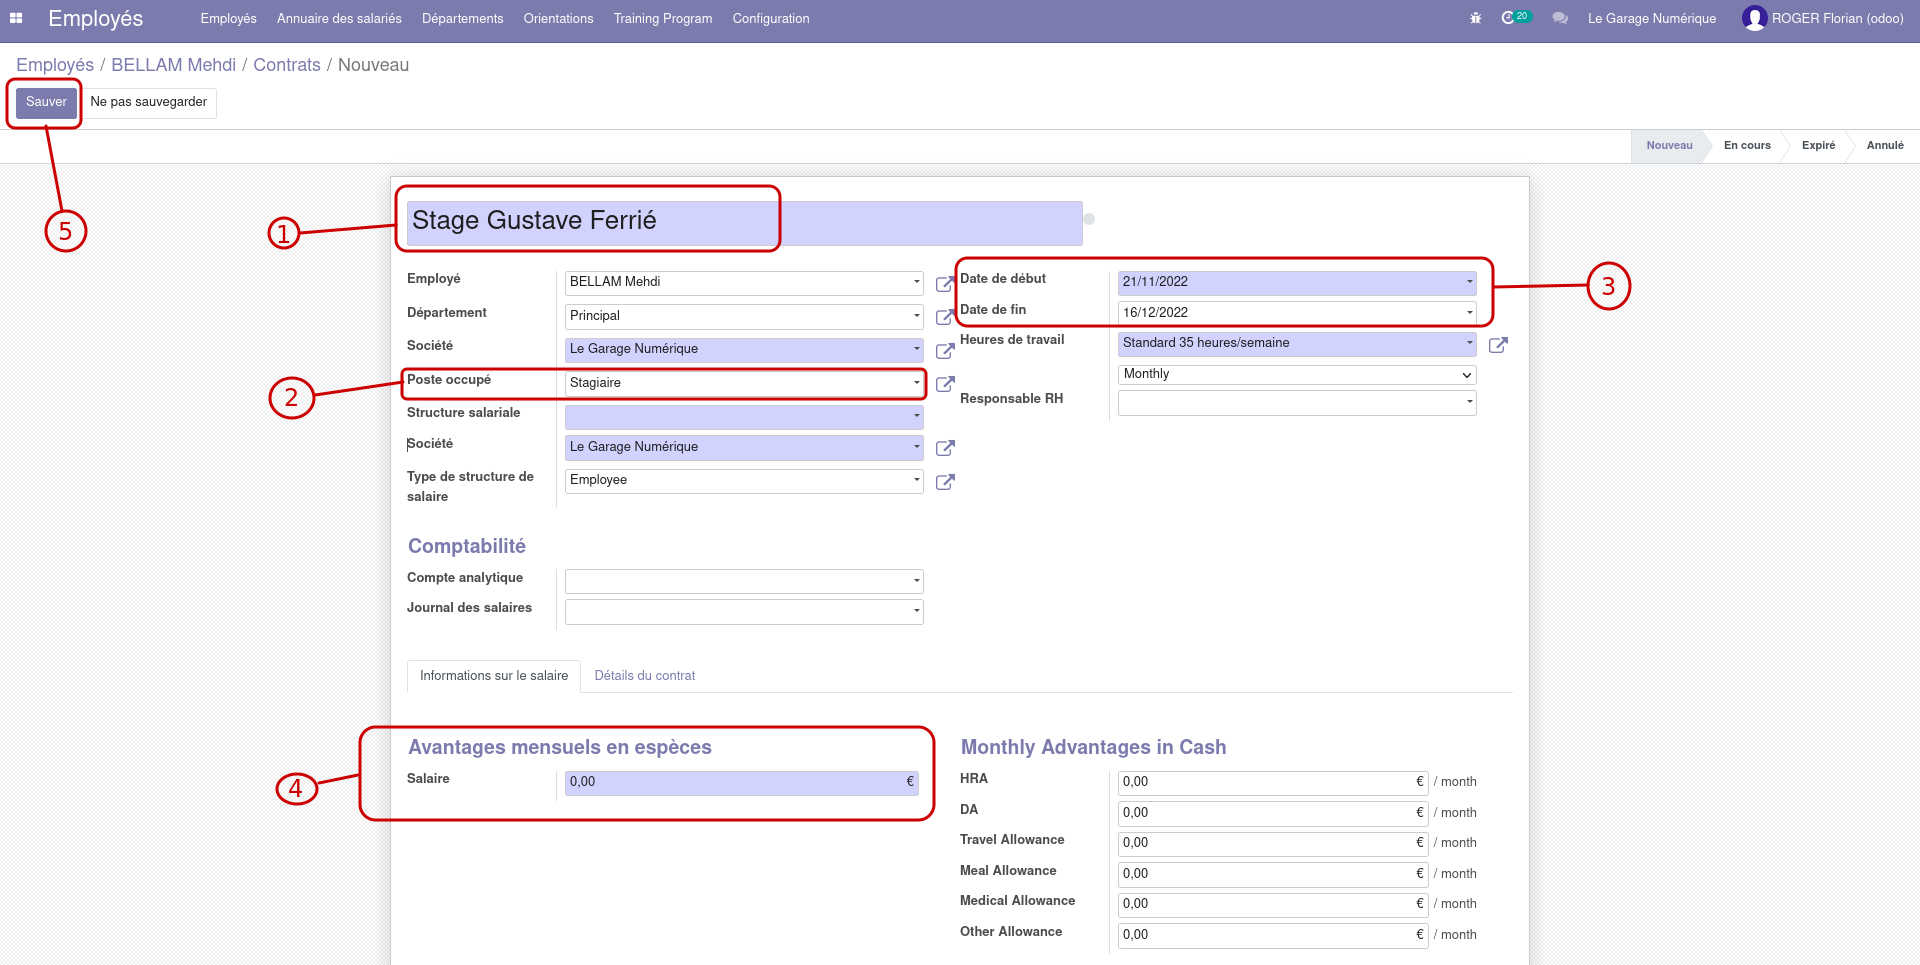This screenshot has width=1920, height=965.
Task: Open external link for Poste occupé Stagiaire
Action: (944, 384)
